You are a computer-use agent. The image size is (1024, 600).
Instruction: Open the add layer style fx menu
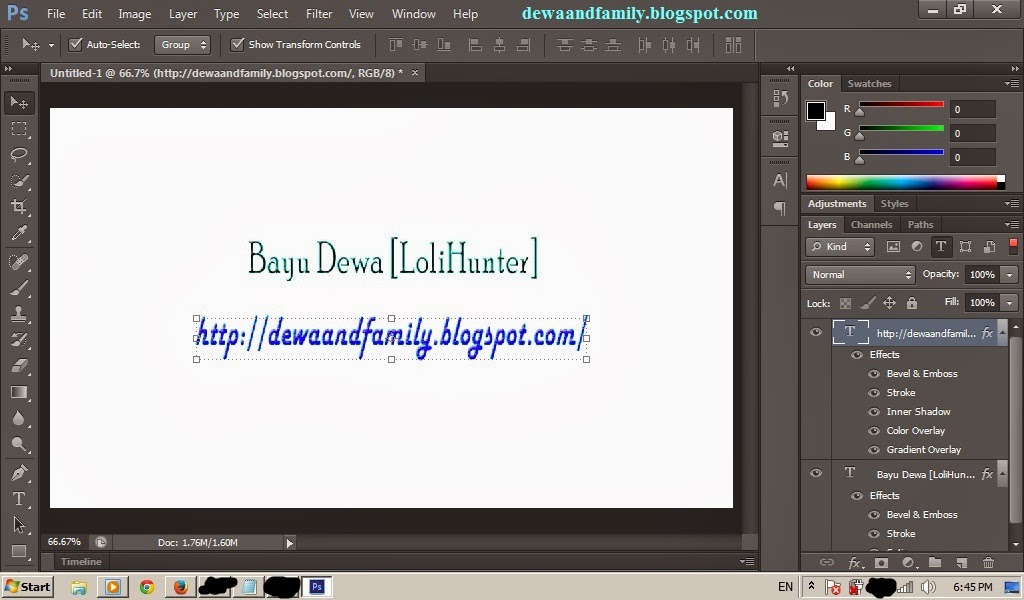pyautogui.click(x=854, y=562)
